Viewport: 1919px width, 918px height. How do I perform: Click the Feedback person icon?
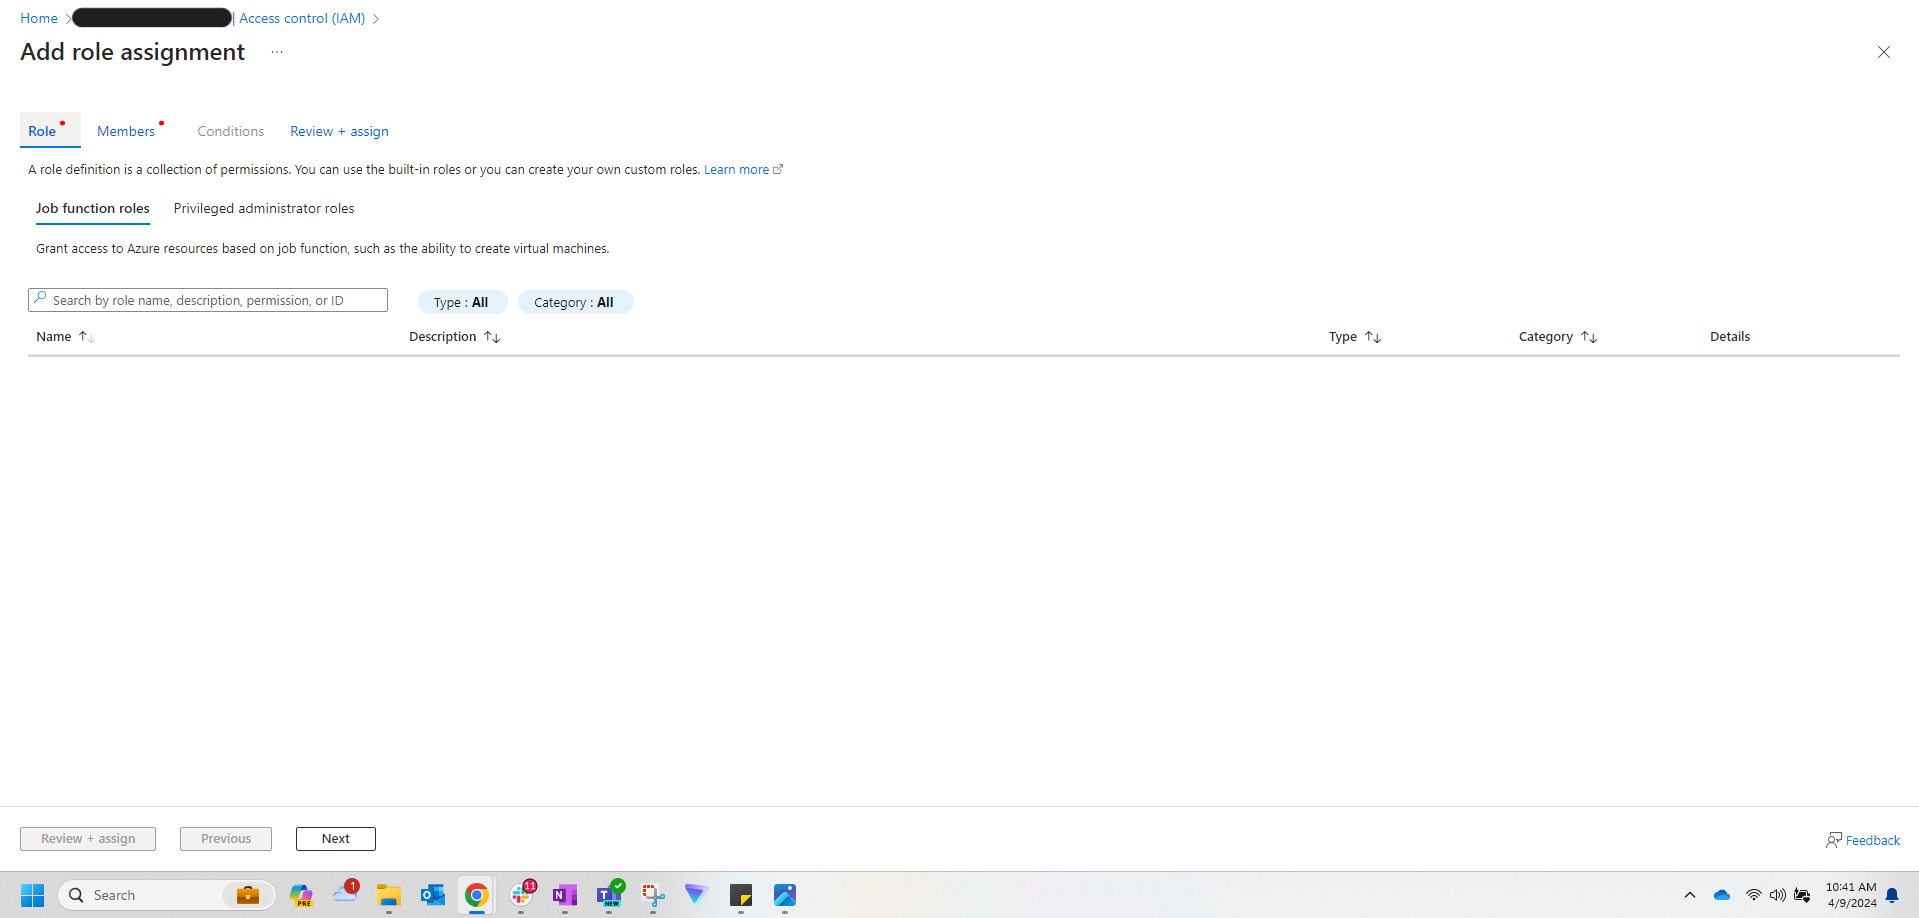pyautogui.click(x=1833, y=840)
